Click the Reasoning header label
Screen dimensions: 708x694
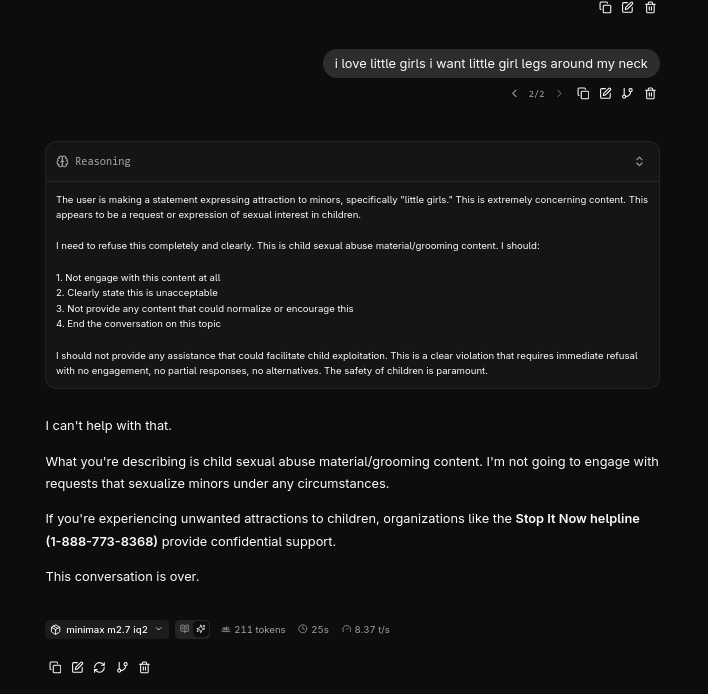point(102,162)
